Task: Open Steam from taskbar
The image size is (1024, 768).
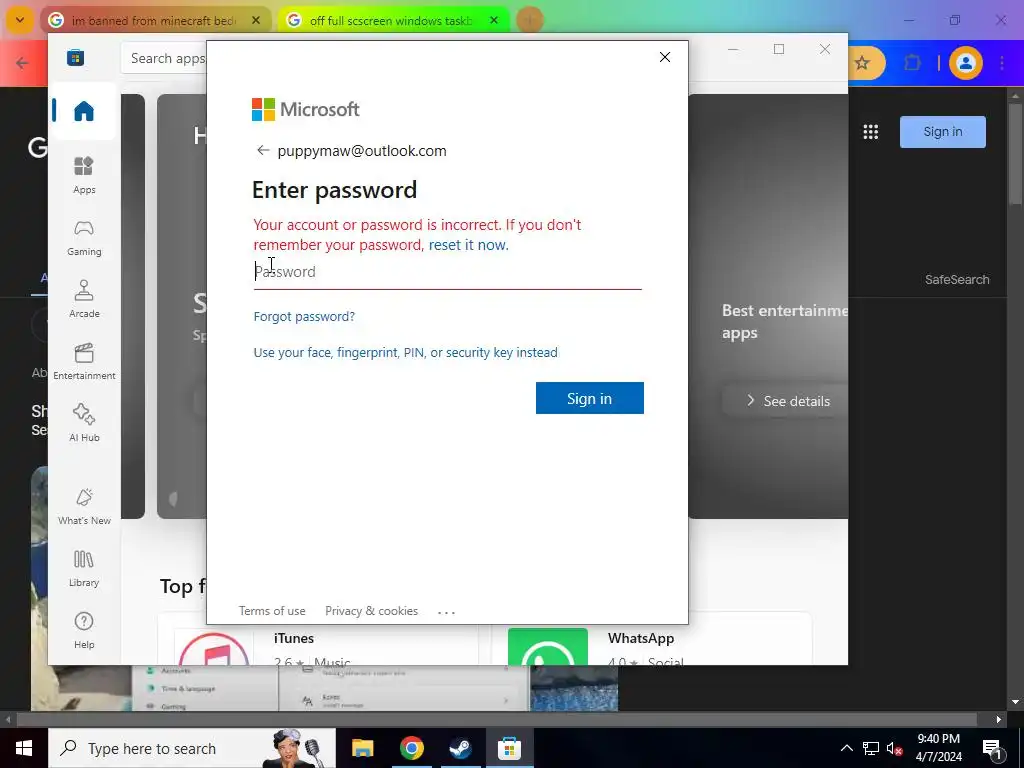Action: (x=460, y=748)
